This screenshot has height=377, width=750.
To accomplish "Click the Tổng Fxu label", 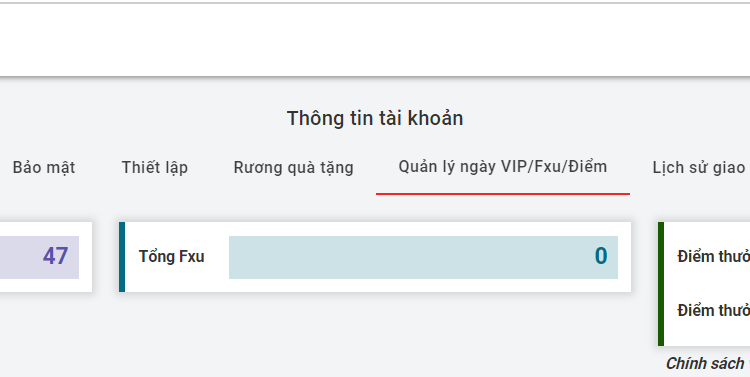I will [171, 256].
